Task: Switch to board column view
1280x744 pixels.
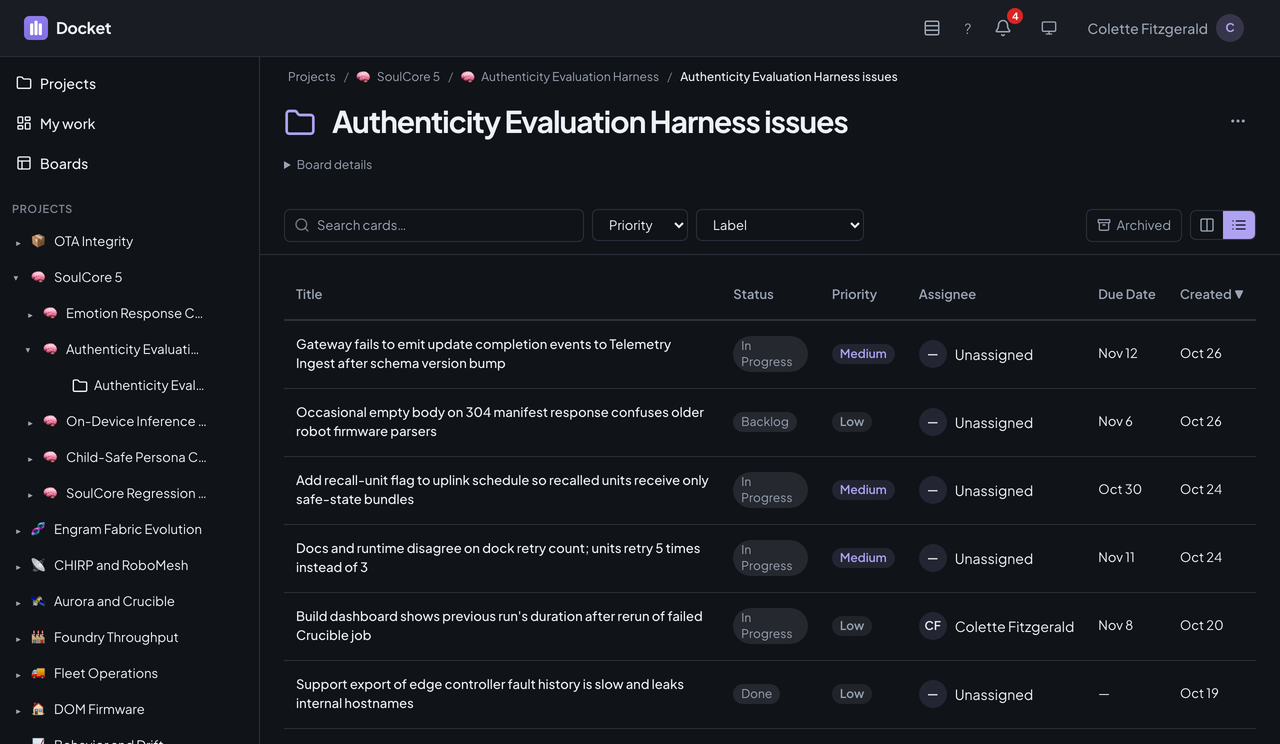Action: (1207, 225)
